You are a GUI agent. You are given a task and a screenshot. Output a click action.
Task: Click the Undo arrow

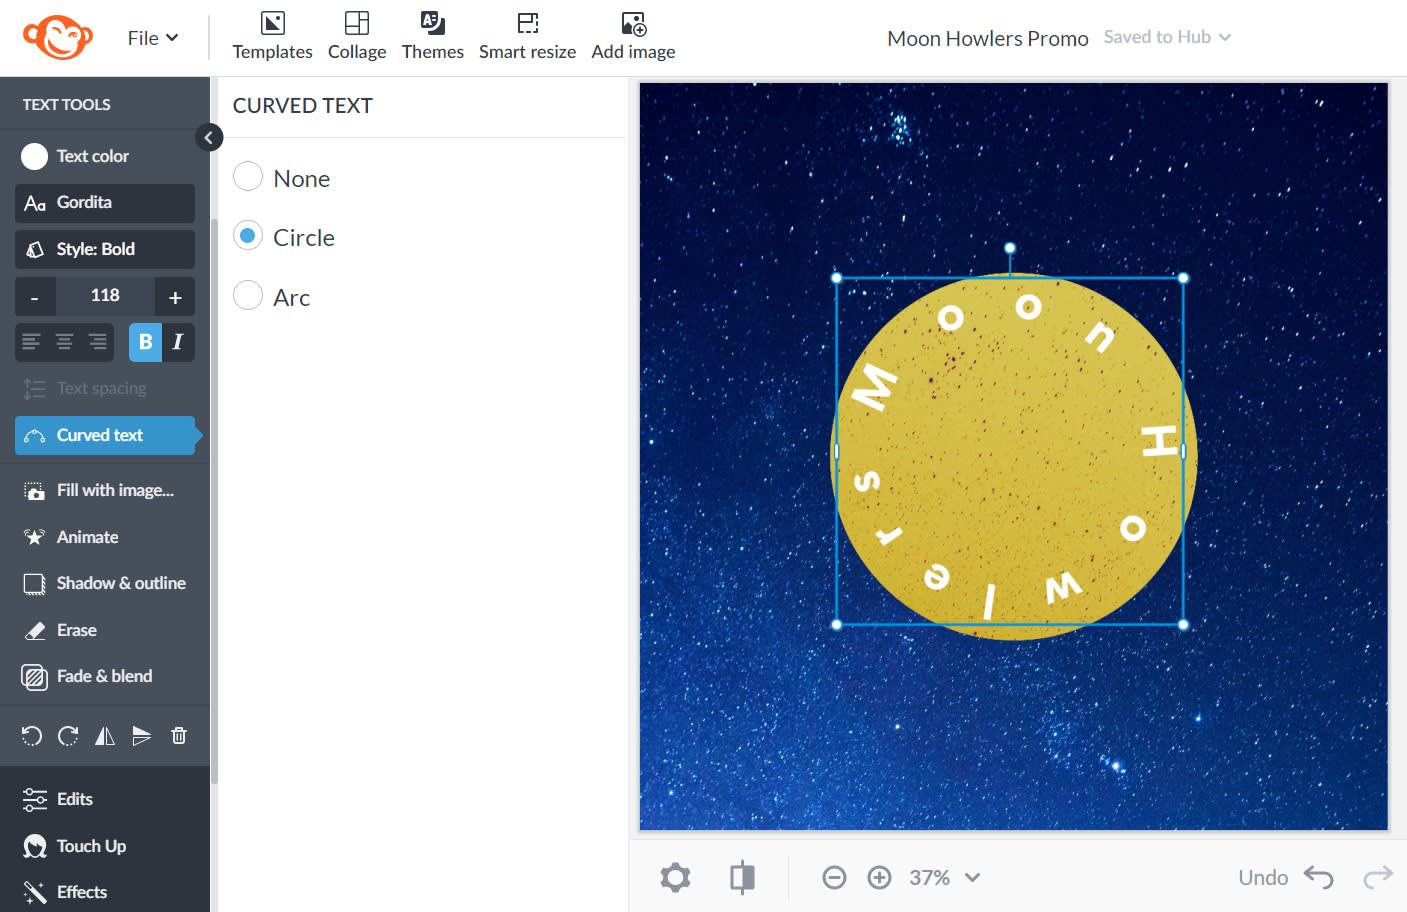1318,878
